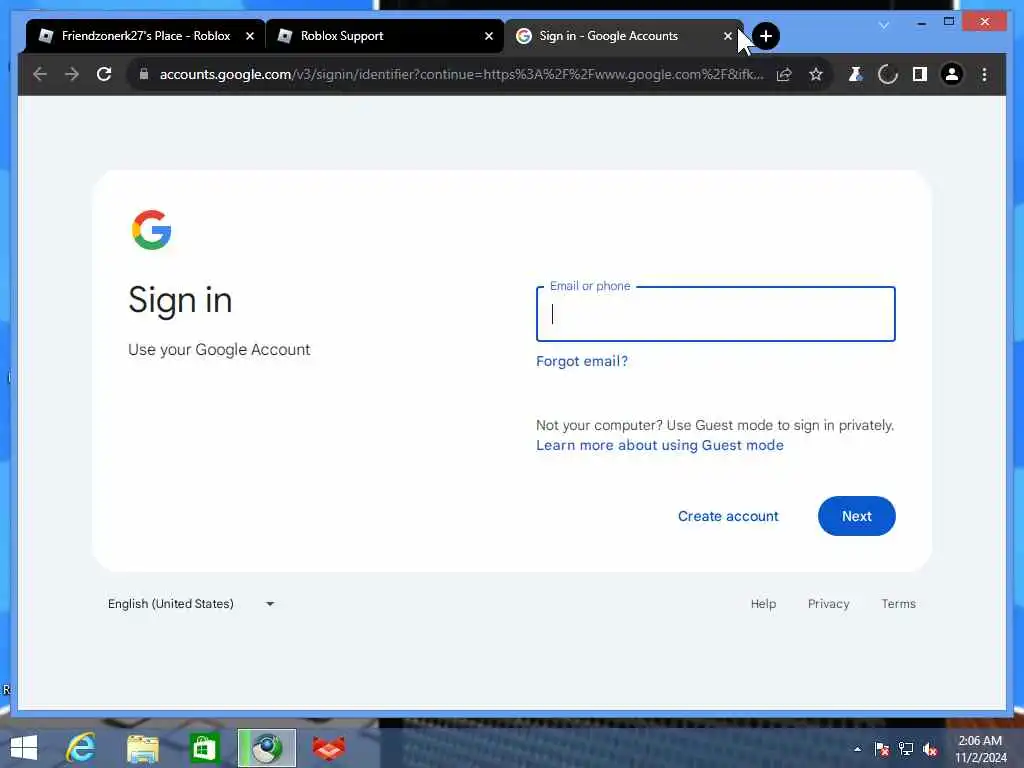Bookmark this page with the star icon
The height and width of the screenshot is (768, 1024).
click(x=816, y=74)
